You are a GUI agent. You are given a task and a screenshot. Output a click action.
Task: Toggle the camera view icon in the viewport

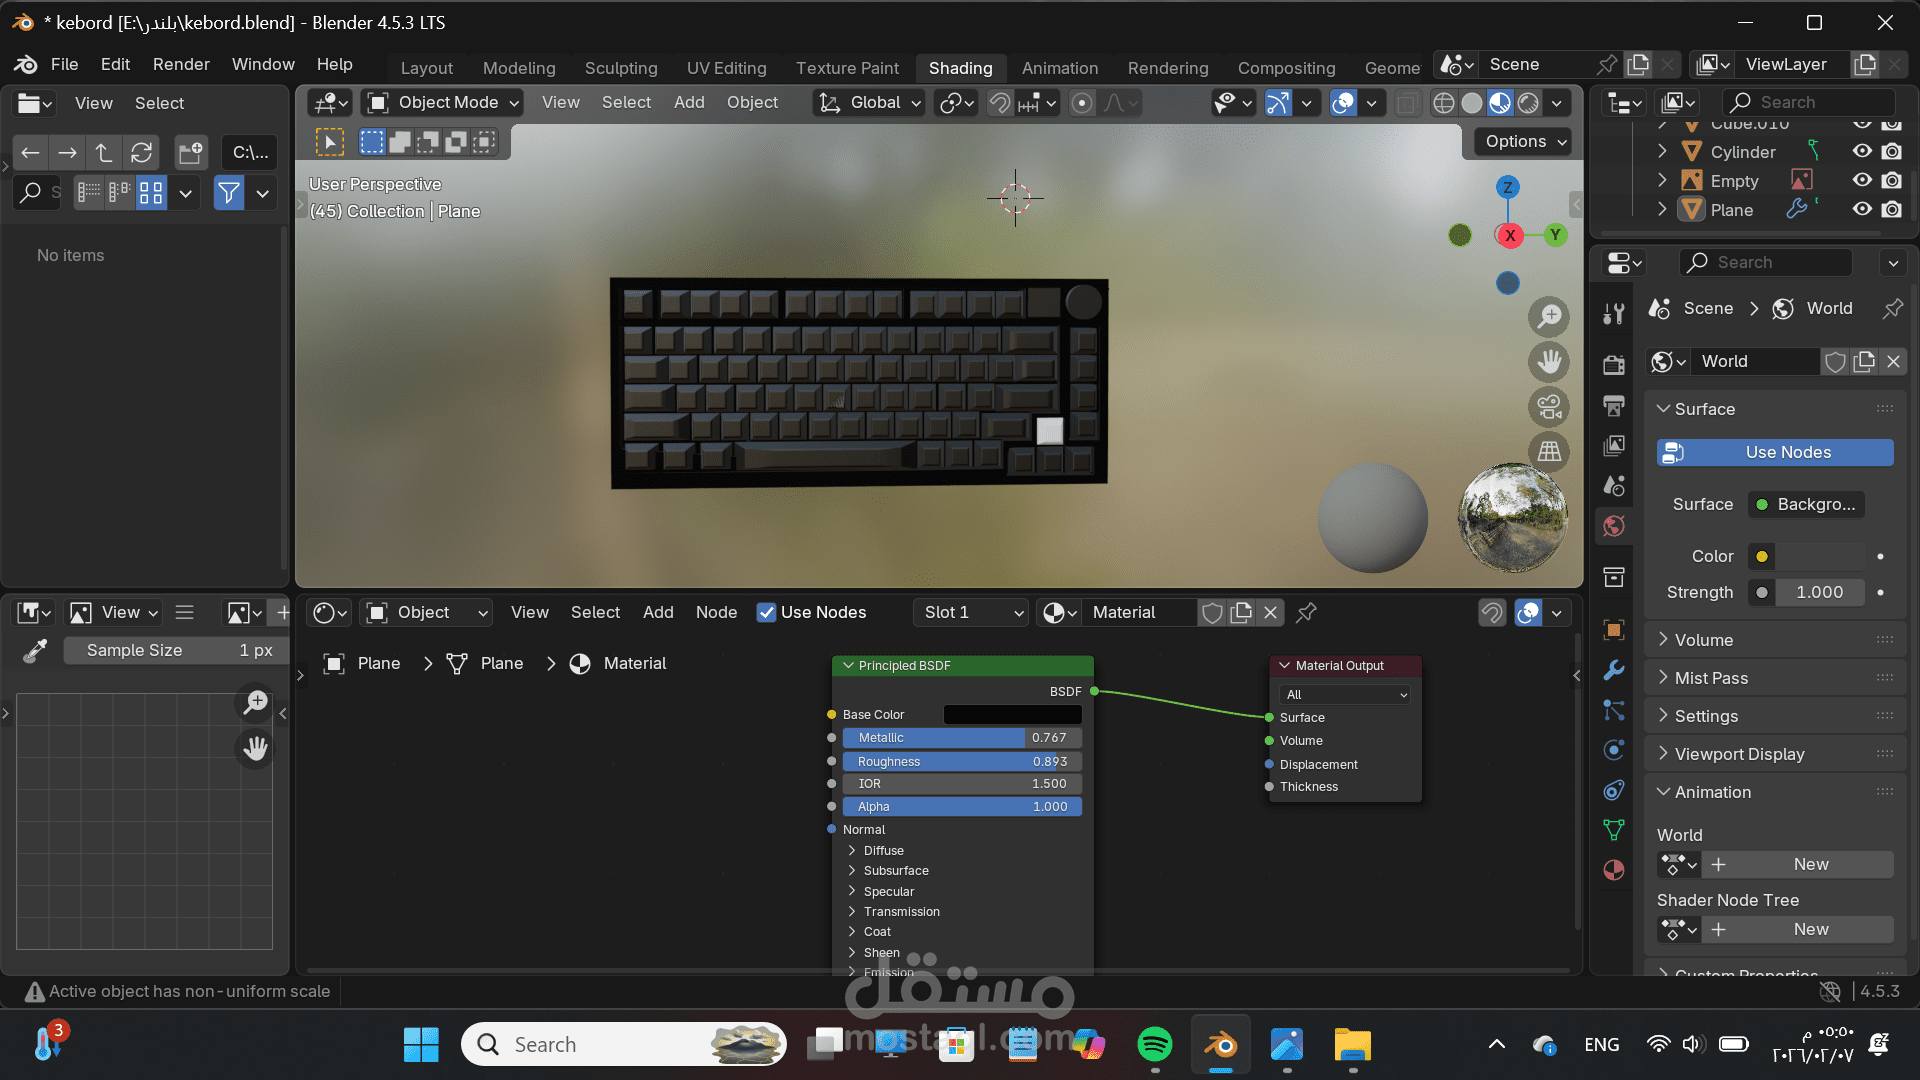pos(1549,407)
